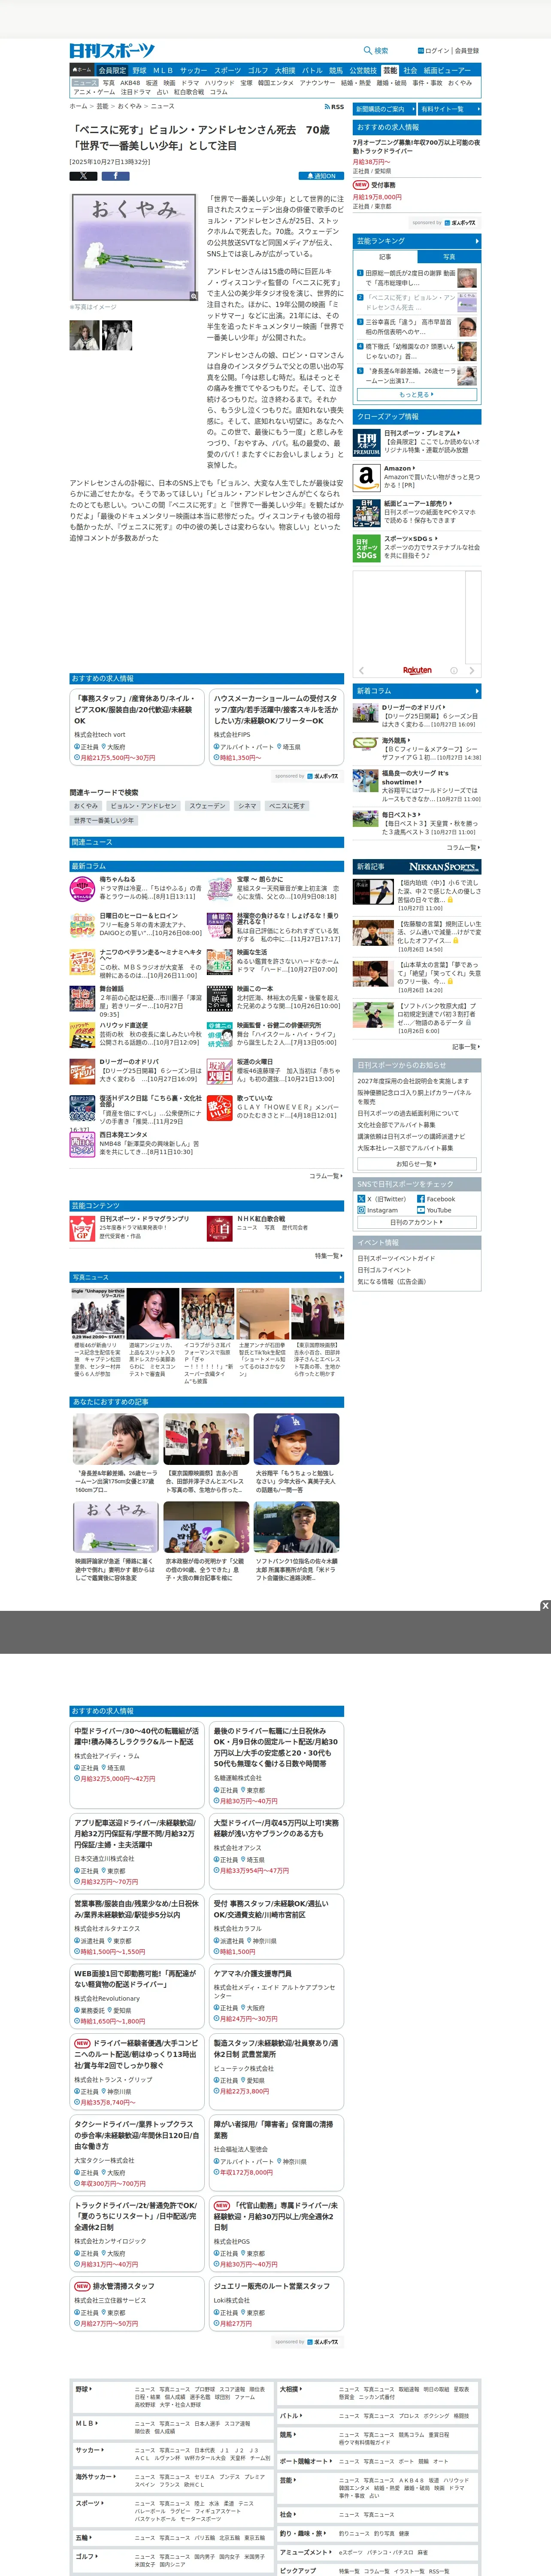The width and height of the screenshot is (551, 2576).
Task: Open the 日刊スポーツ SDGs green icon
Action: (x=366, y=547)
